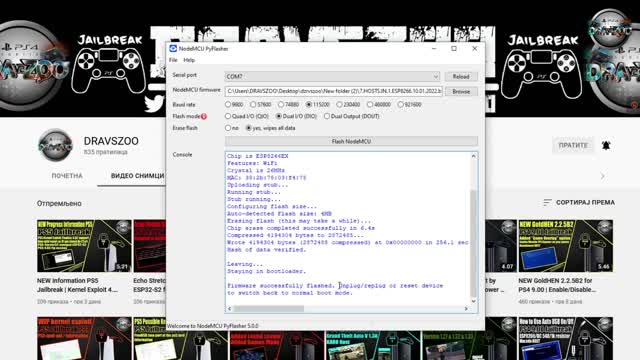This screenshot has width=640, height=360.
Task: Click the right chevron on the channel tabs
Action: point(602,176)
